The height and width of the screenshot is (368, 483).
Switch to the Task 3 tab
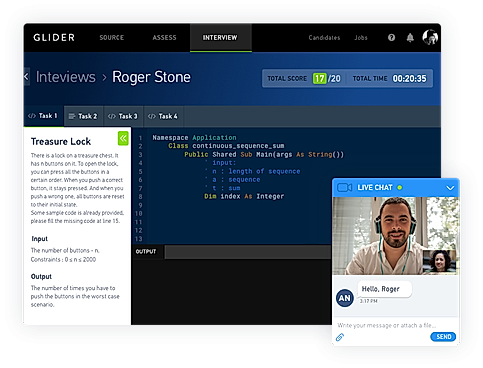tap(123, 116)
